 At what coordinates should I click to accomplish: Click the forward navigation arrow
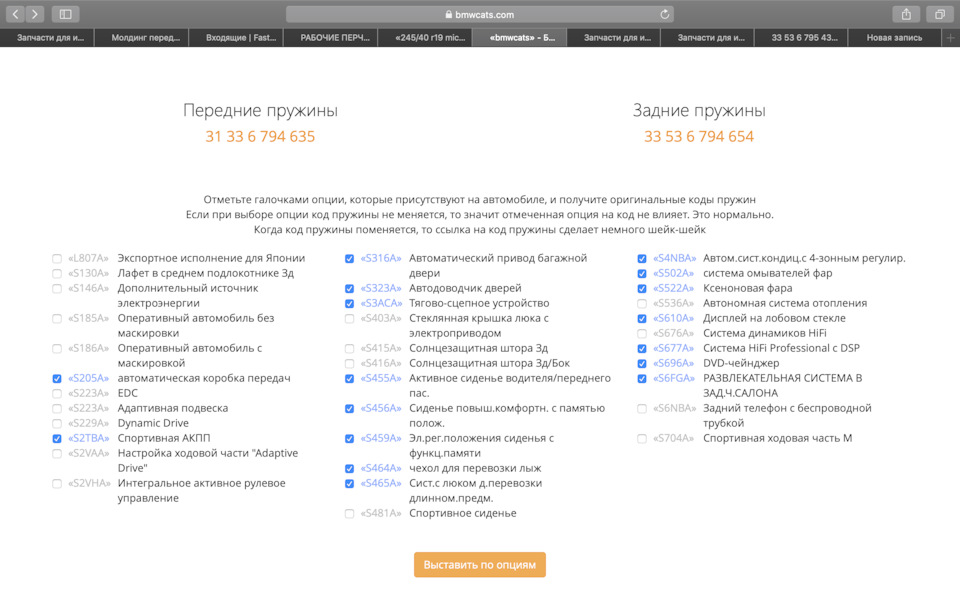coord(35,14)
